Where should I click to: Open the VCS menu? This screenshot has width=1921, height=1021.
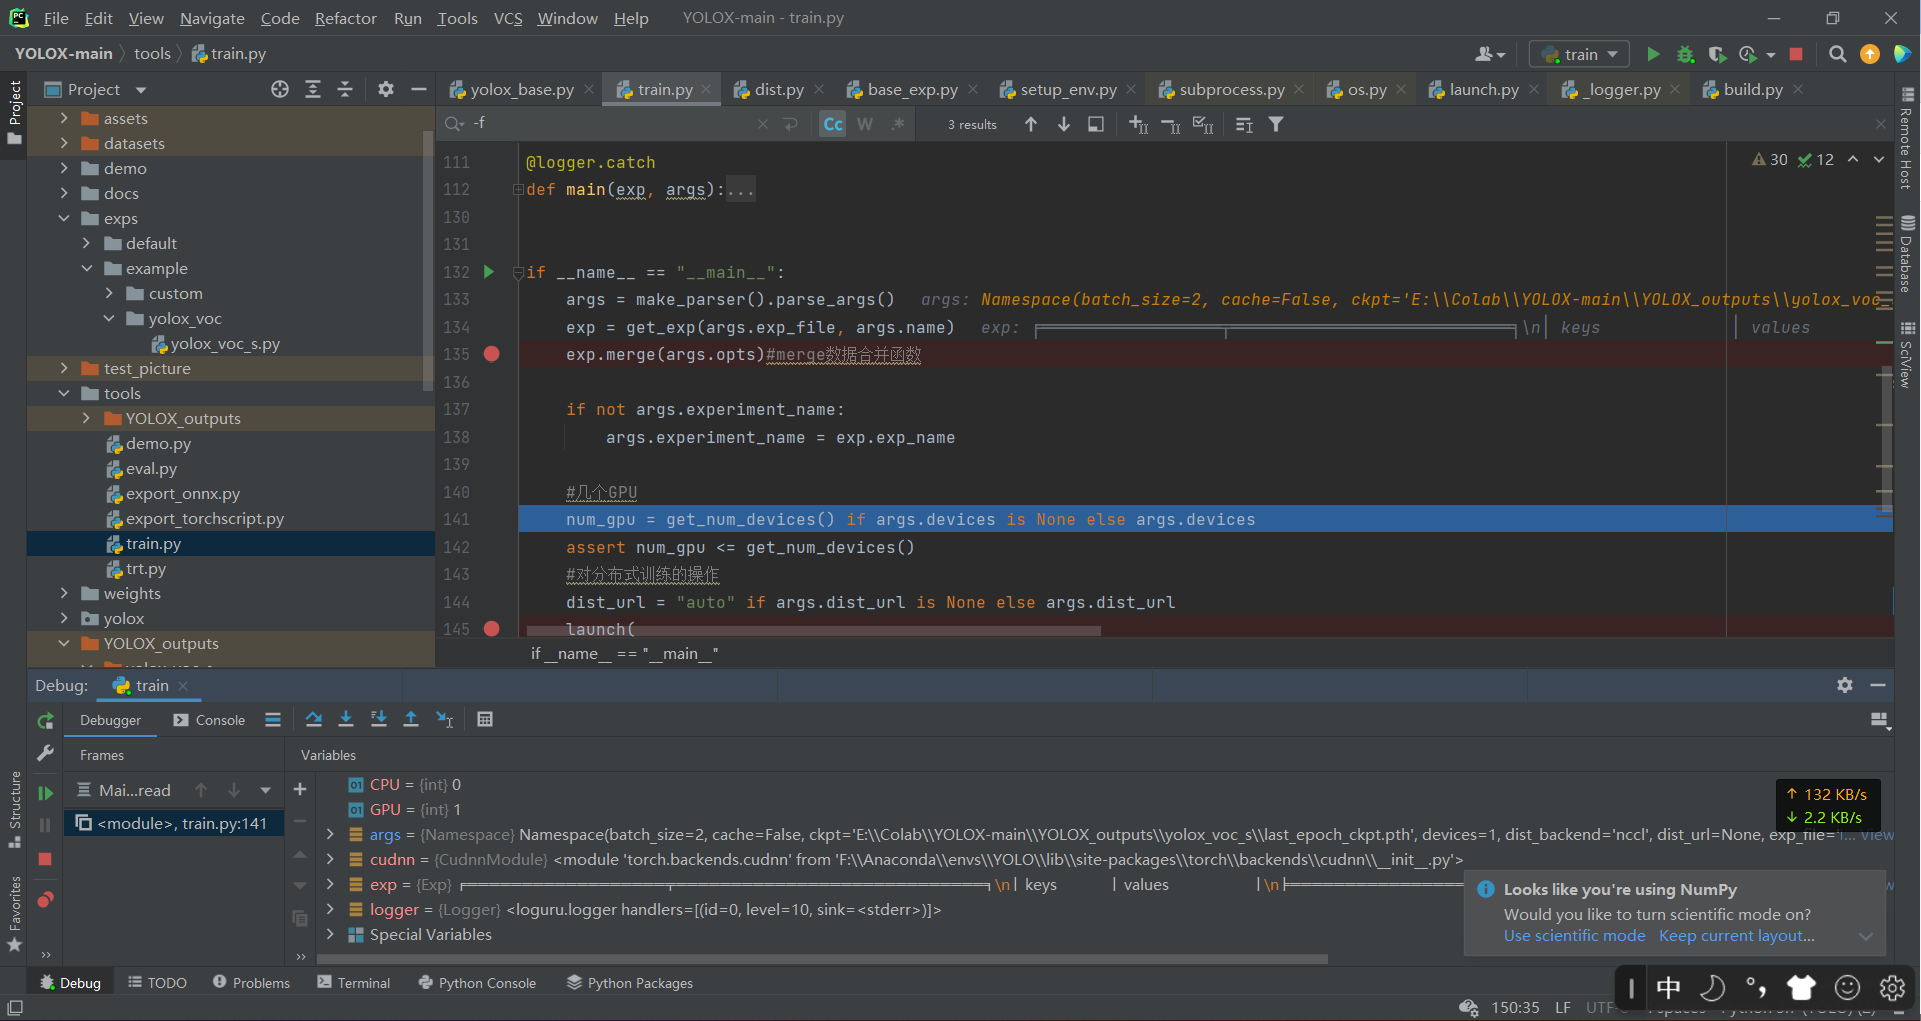[x=508, y=18]
